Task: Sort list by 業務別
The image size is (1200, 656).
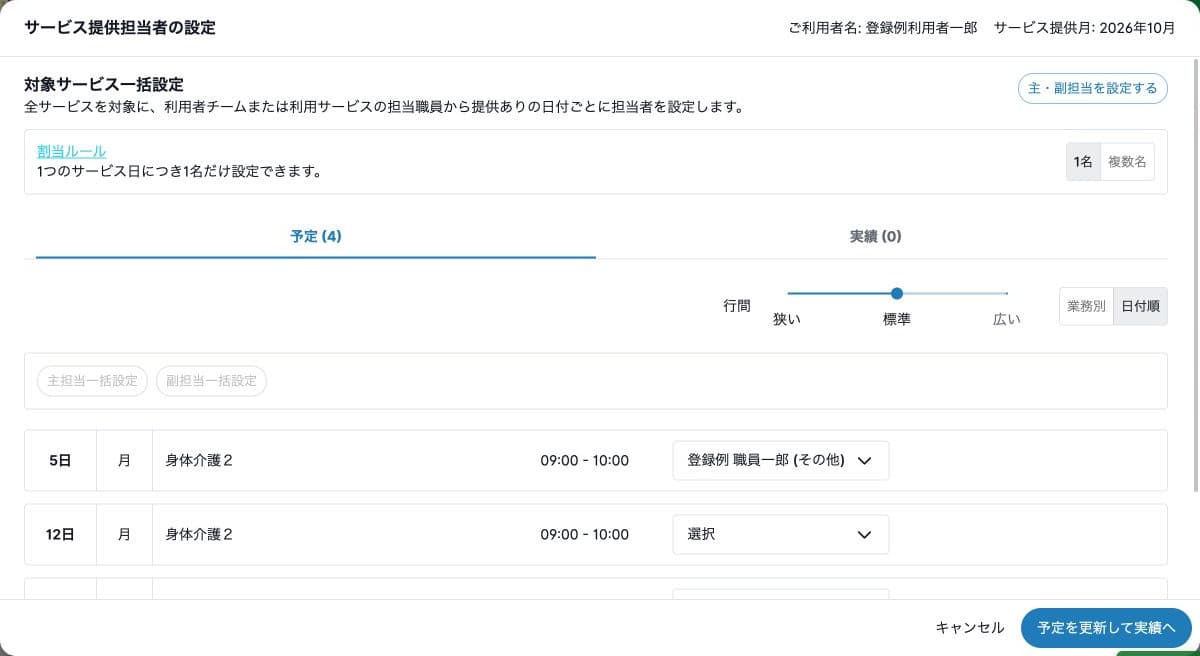Action: coord(1086,307)
